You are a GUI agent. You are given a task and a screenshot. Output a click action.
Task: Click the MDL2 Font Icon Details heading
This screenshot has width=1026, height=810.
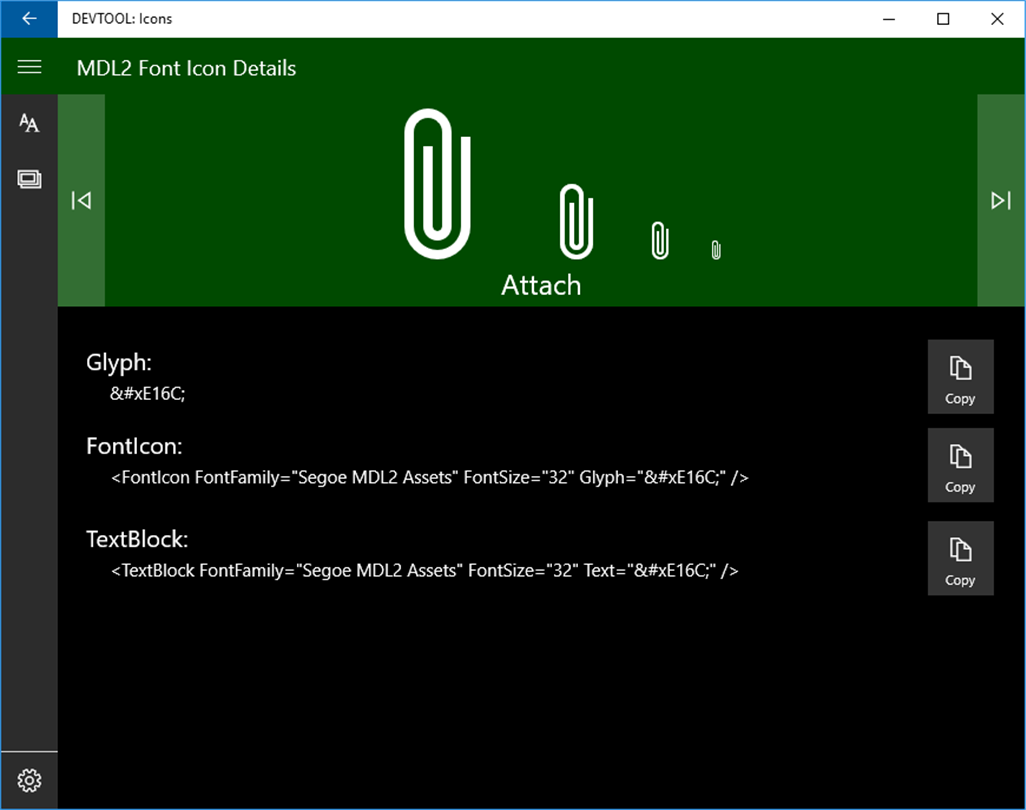tap(186, 68)
